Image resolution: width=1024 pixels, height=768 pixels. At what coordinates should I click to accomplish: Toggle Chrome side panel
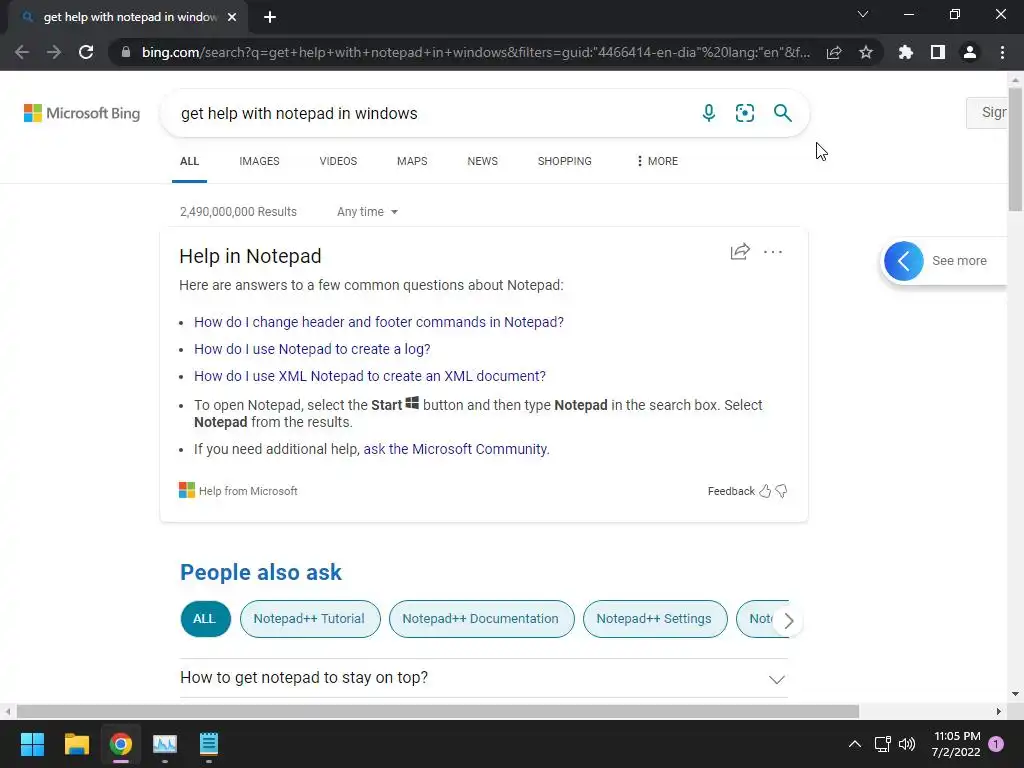938,52
